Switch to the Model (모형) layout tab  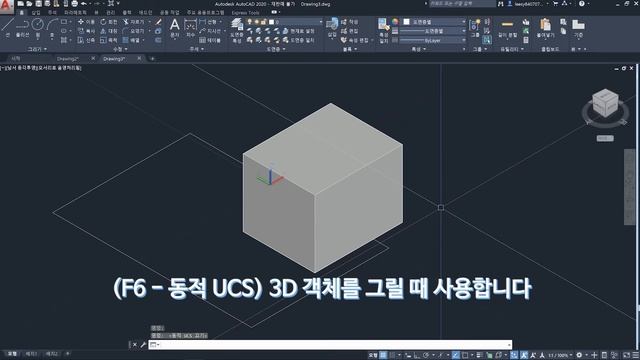point(12,354)
